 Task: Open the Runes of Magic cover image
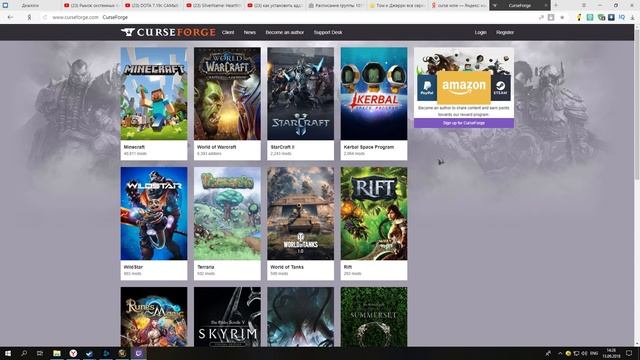(154, 317)
